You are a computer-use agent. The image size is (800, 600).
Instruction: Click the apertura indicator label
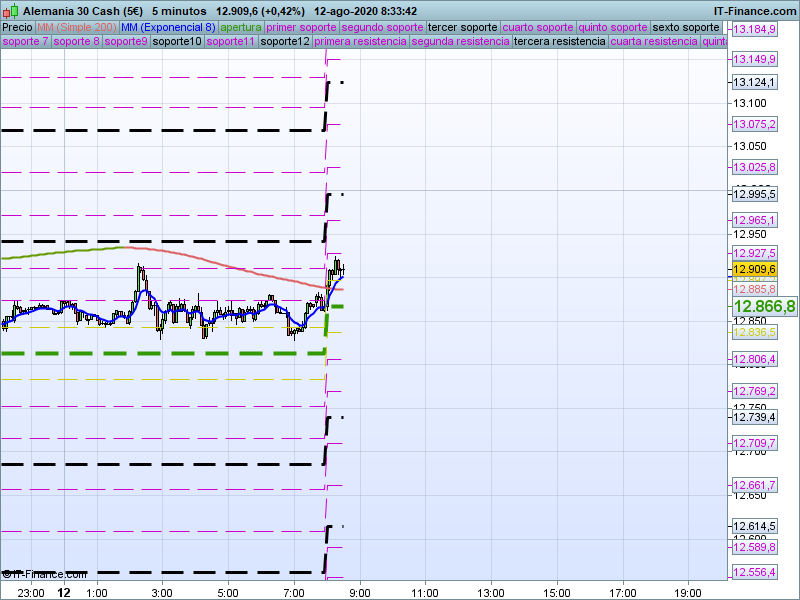click(241, 27)
